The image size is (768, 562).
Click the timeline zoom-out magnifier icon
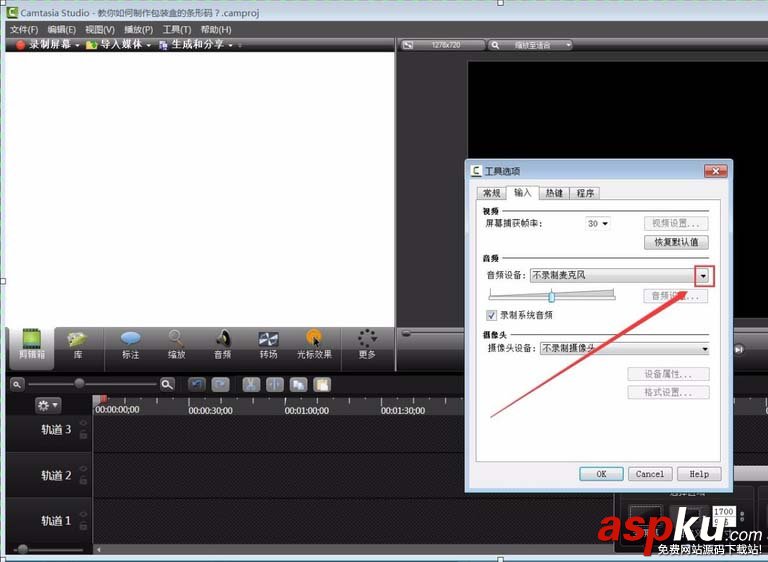coord(17,384)
